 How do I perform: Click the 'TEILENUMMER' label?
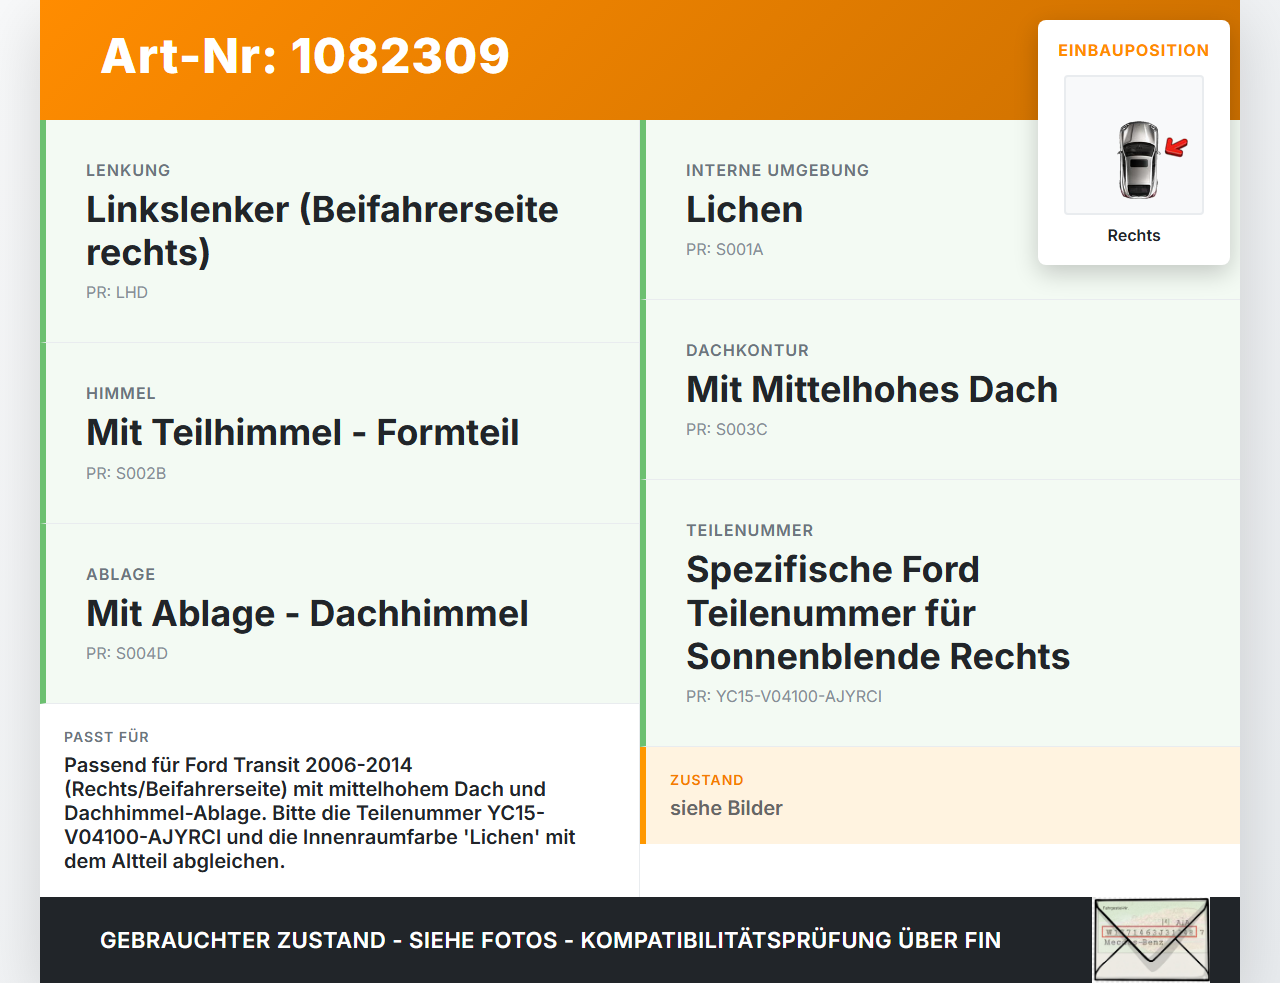pos(750,530)
